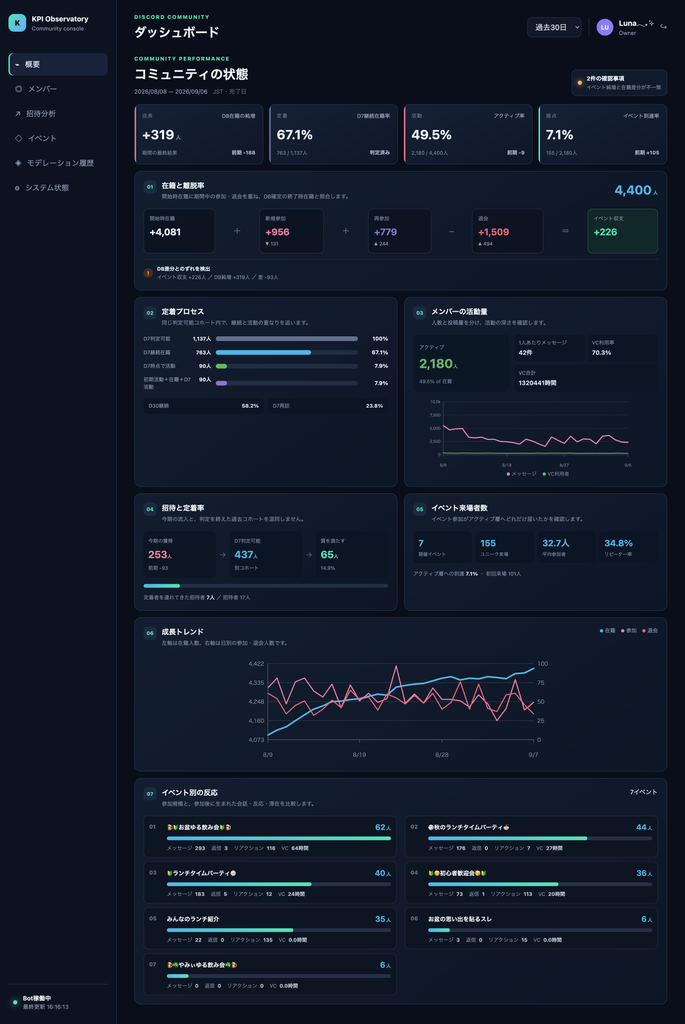Screen dimensions: 685x1024
Task: Click the logout arrow icon next to Luna
Action: coord(663,27)
